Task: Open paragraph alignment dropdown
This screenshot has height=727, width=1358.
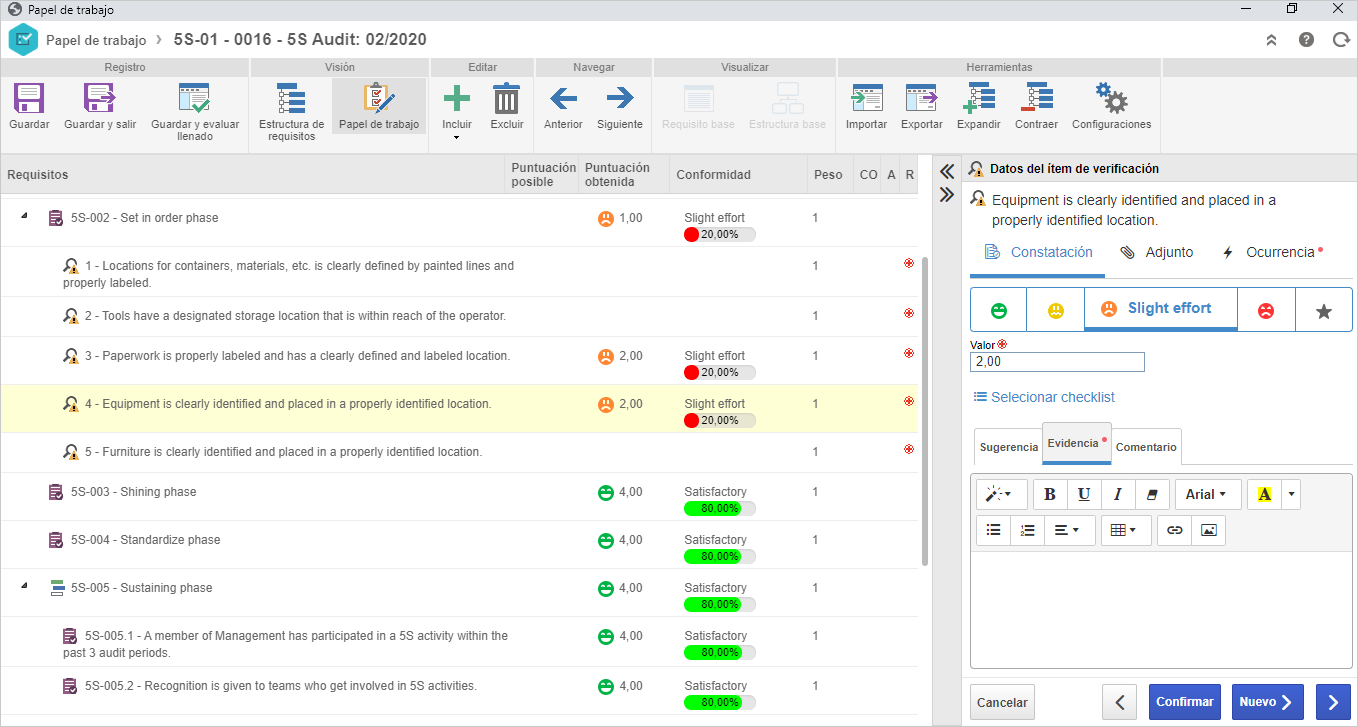Action: [x=1069, y=530]
